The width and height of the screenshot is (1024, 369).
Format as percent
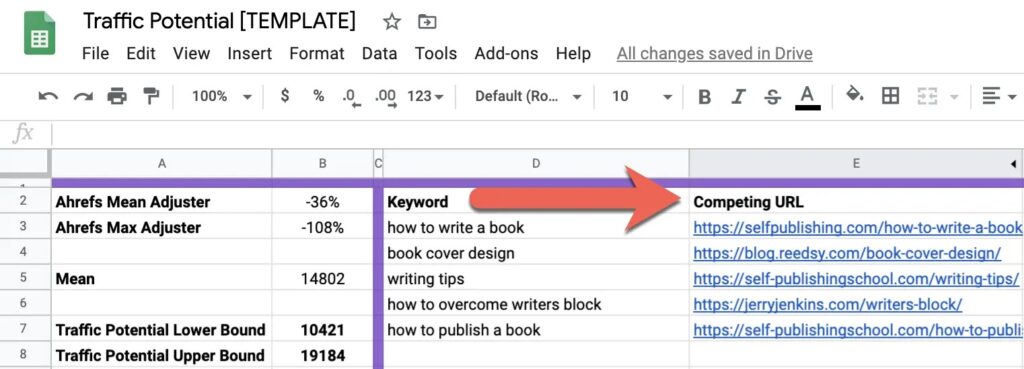[x=318, y=96]
